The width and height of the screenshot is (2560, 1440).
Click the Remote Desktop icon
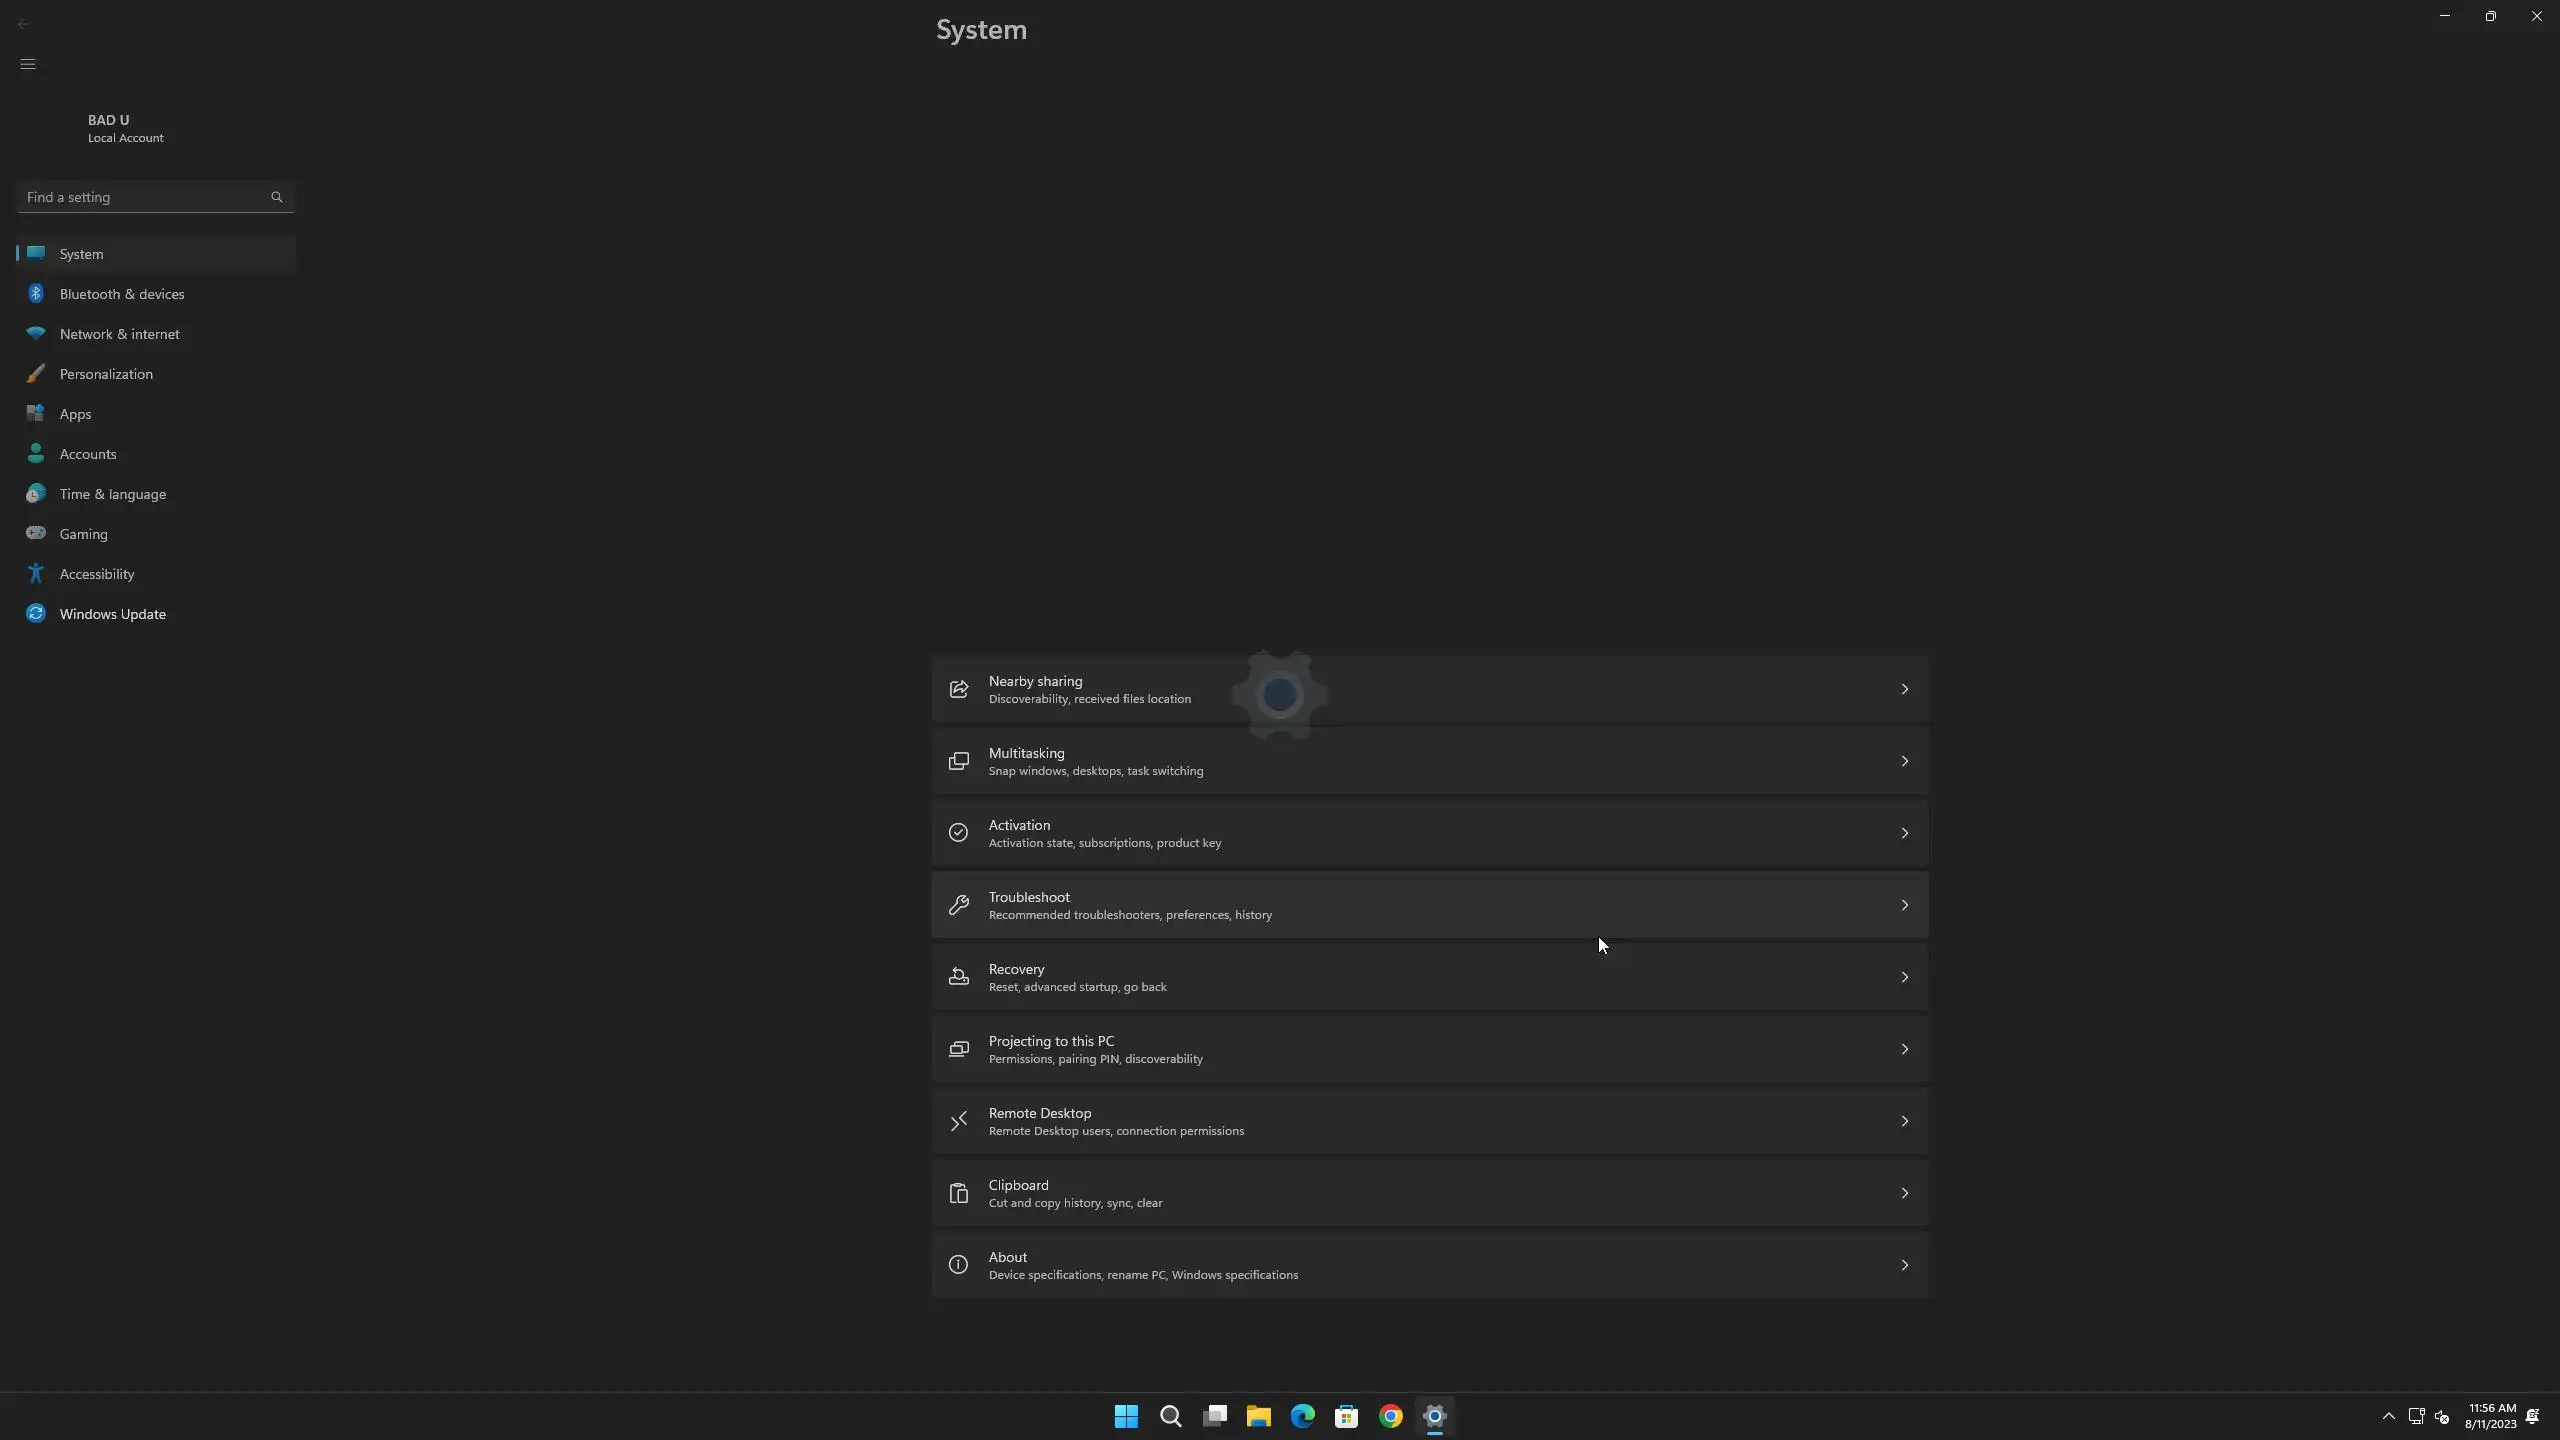(x=958, y=1121)
